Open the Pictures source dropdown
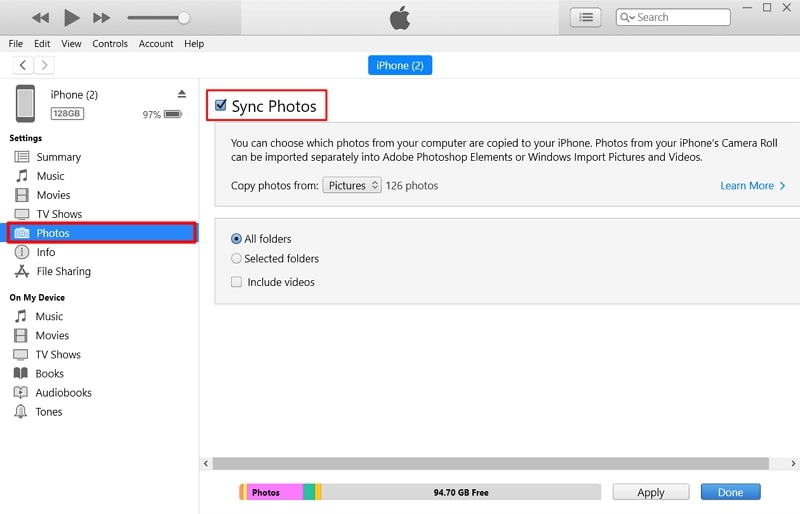Screen dimensions: 800x514 pos(352,185)
